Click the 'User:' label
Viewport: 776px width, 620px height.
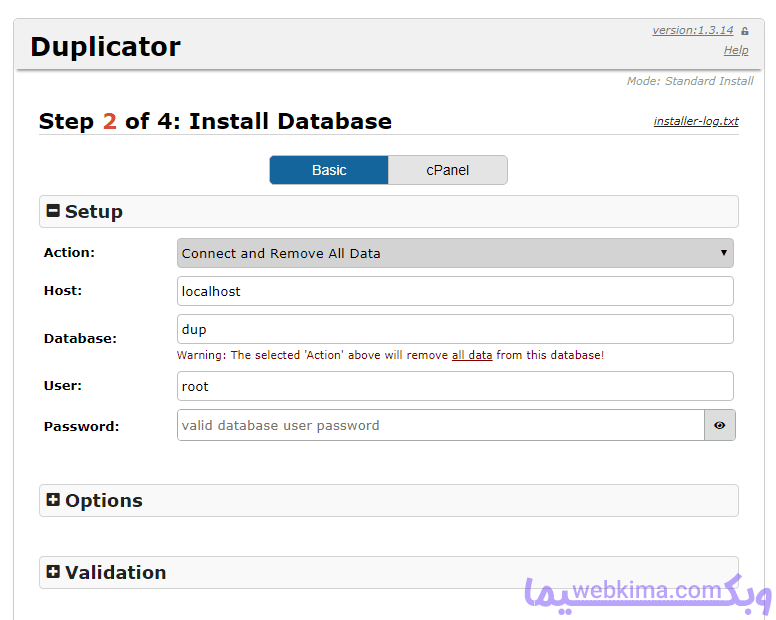click(63, 385)
